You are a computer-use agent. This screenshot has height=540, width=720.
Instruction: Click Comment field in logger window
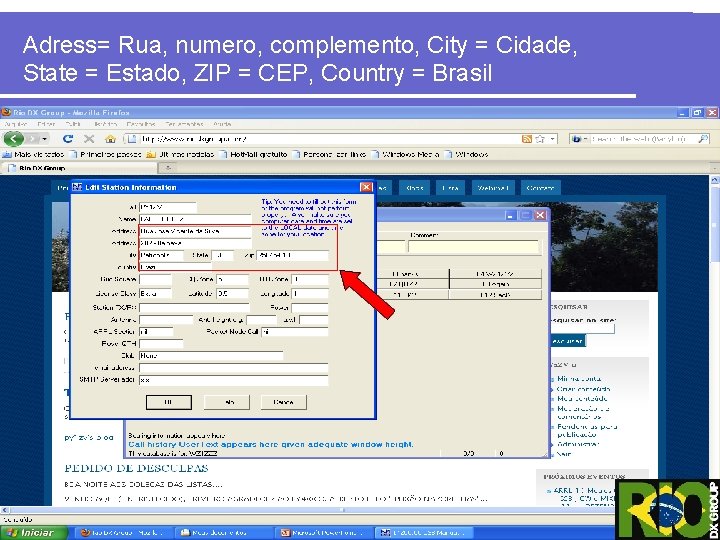tap(473, 247)
